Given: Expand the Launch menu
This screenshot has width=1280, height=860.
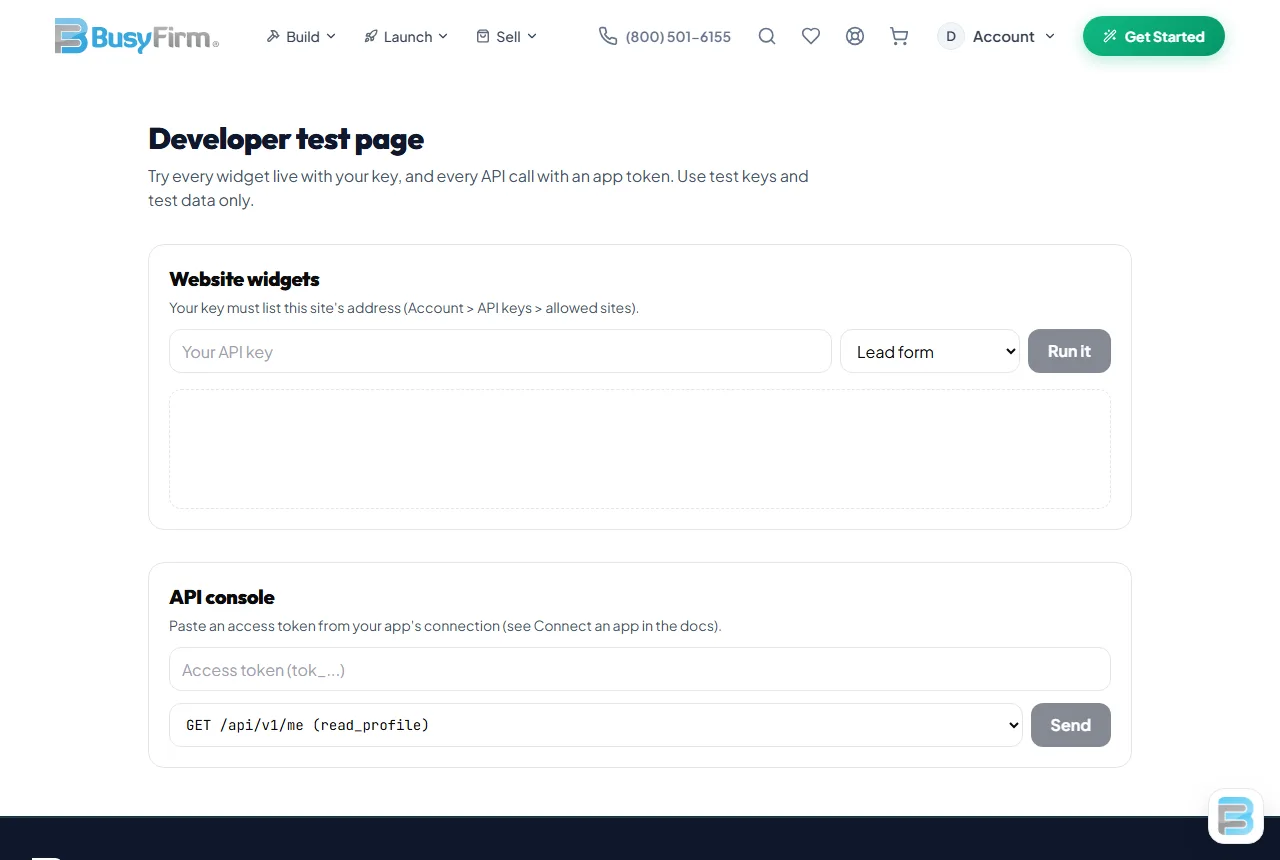Looking at the screenshot, I should (406, 36).
